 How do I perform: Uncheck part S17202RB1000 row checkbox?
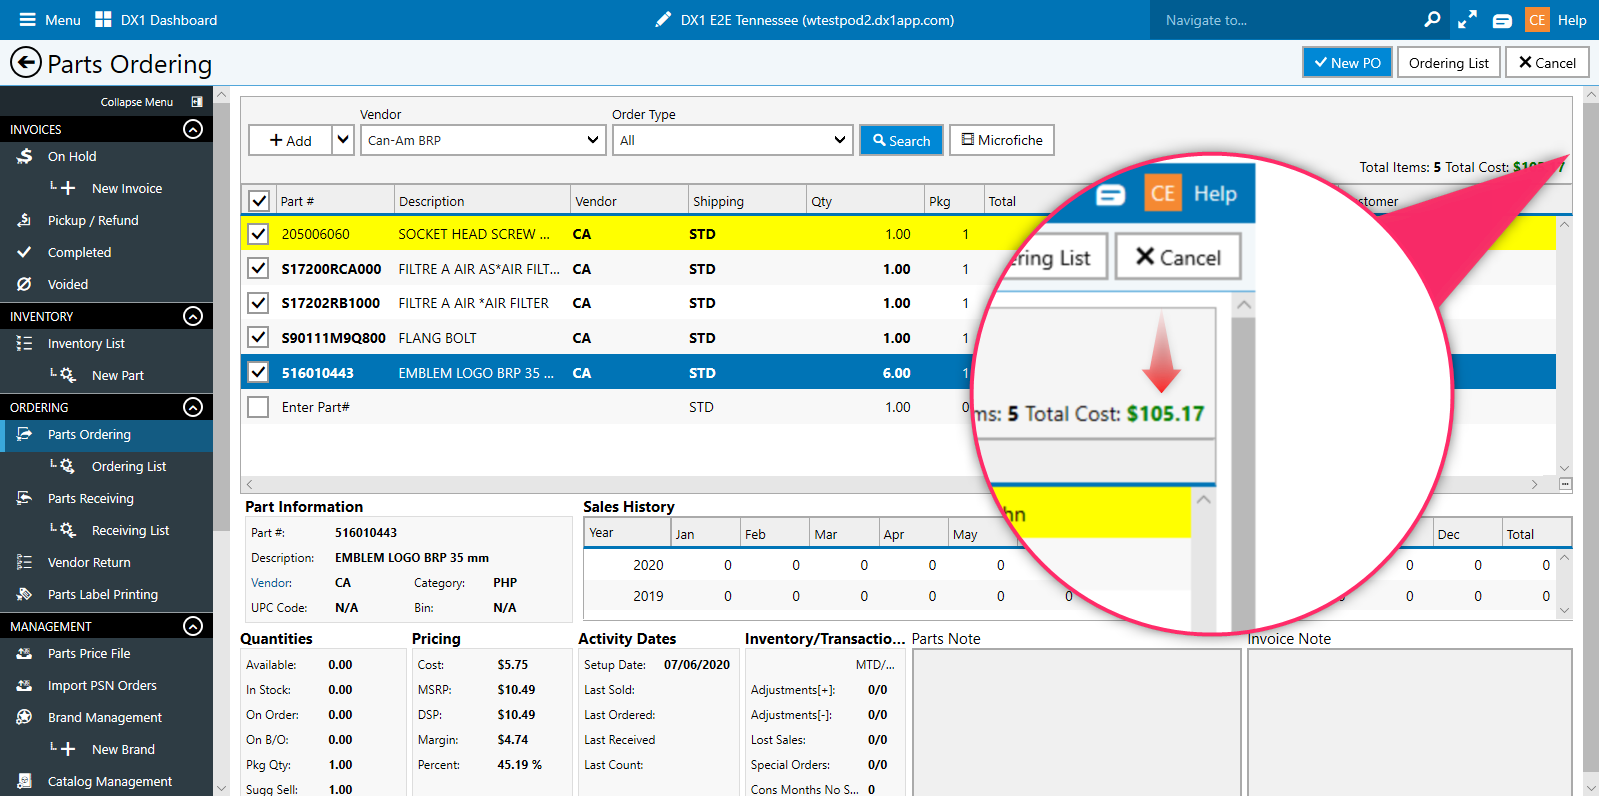tap(258, 303)
